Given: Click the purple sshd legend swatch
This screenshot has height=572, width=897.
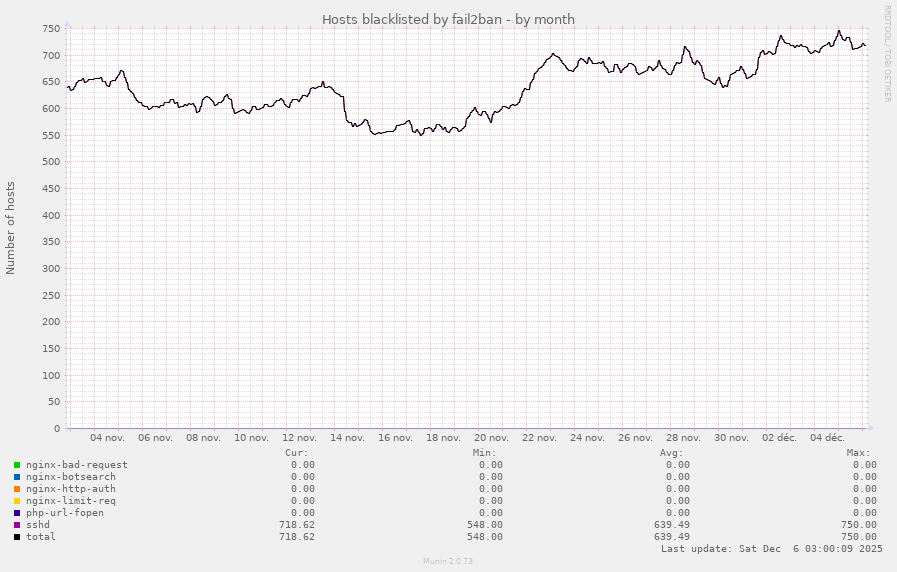Looking at the screenshot, I should 17,525.
